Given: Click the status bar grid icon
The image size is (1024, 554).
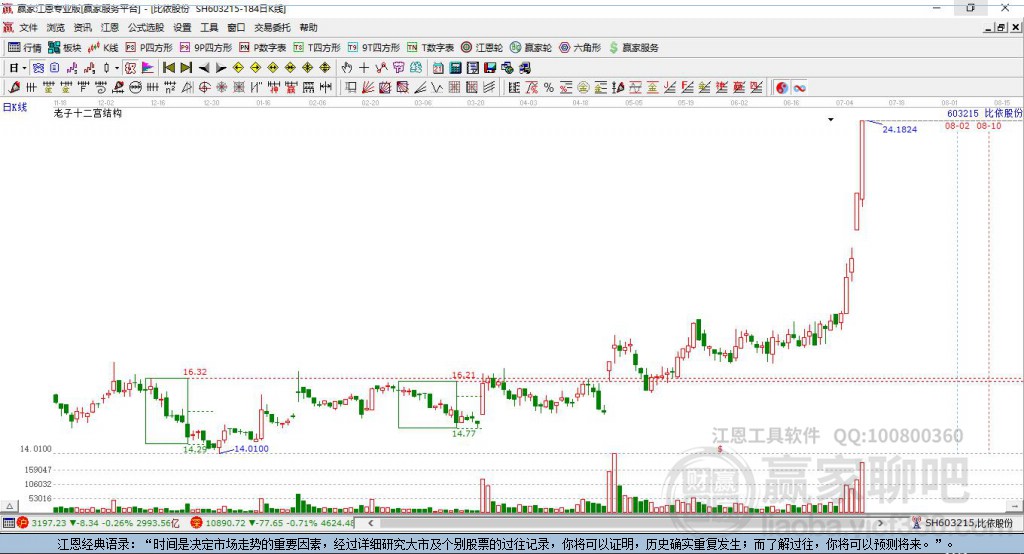Looking at the screenshot, I should click(8, 523).
